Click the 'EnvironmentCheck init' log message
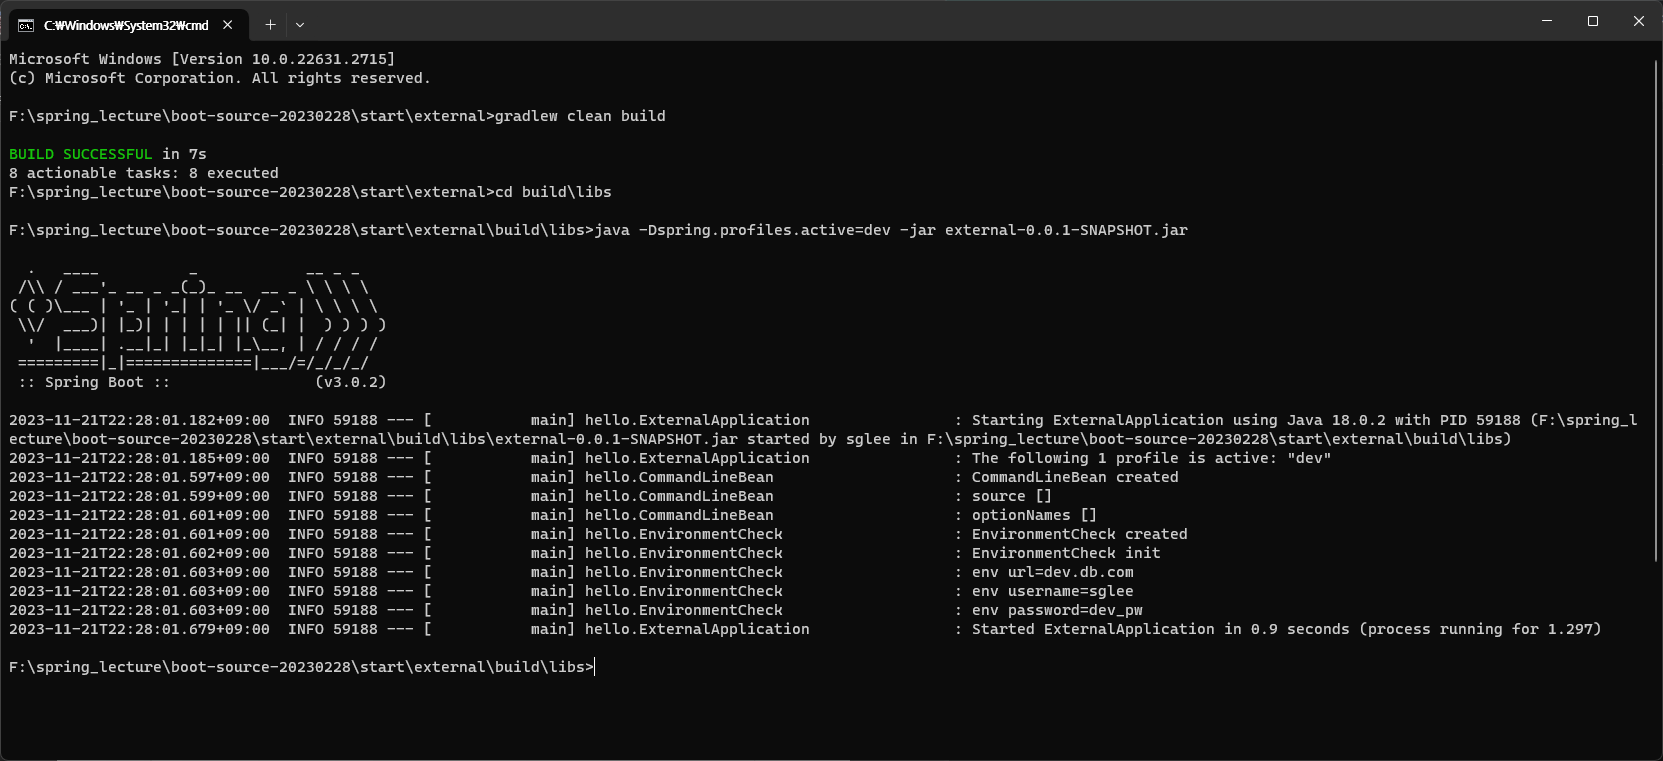This screenshot has height=761, width=1663. coord(1066,553)
